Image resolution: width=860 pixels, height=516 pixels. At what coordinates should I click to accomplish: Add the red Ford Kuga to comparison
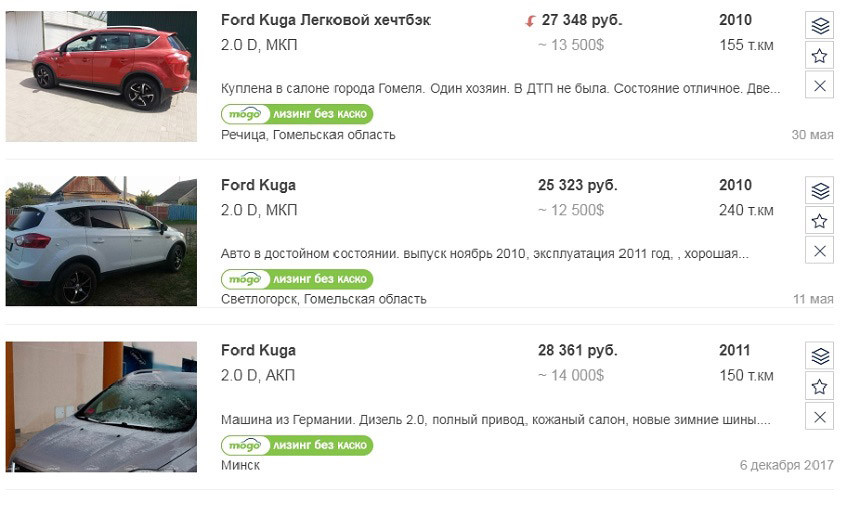click(x=820, y=26)
